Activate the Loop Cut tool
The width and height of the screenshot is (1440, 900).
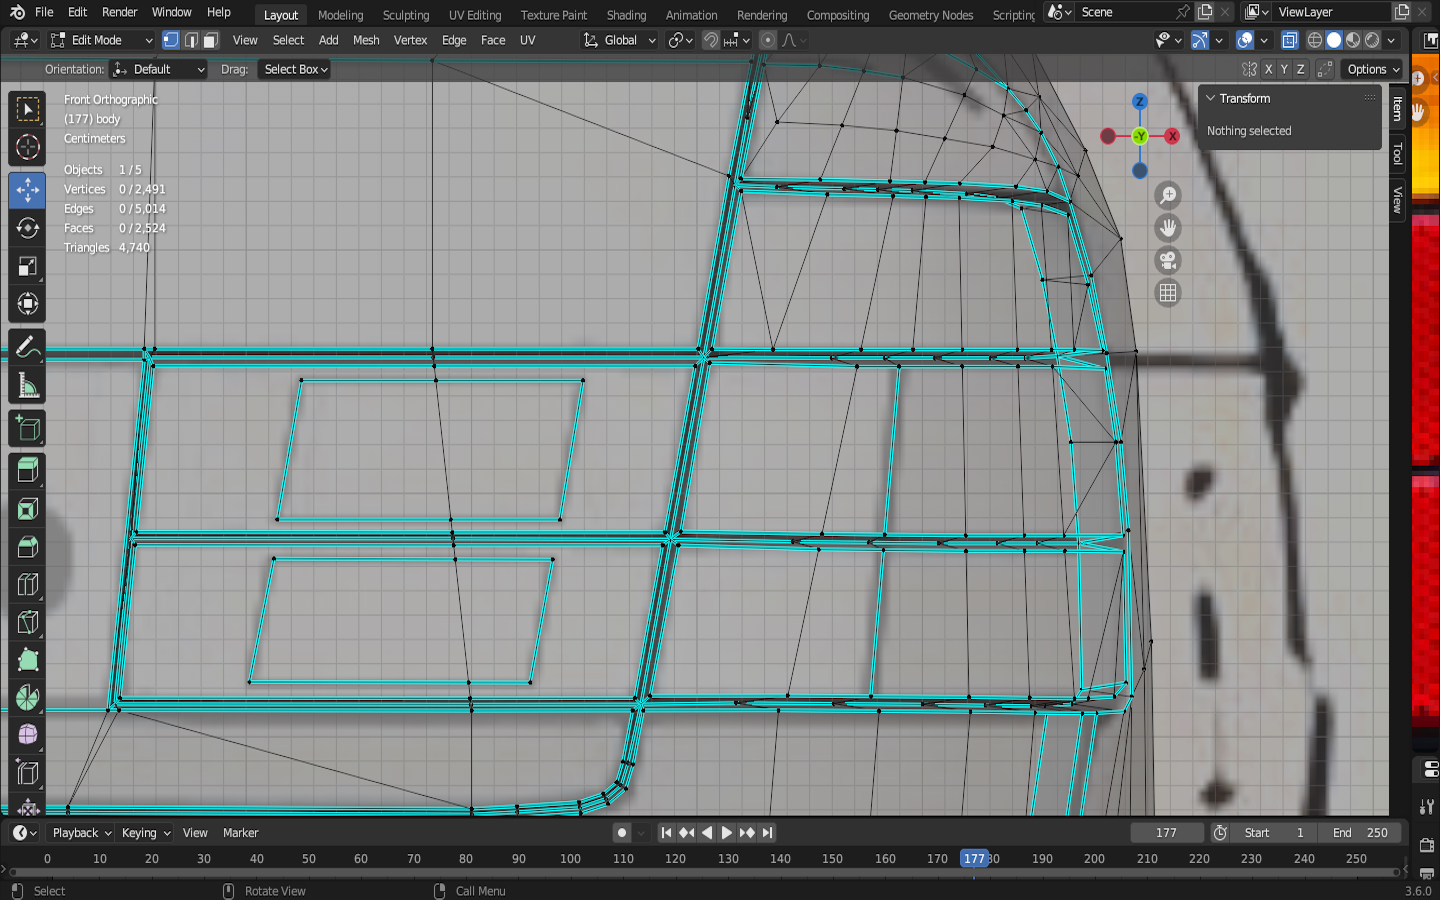(x=27, y=585)
